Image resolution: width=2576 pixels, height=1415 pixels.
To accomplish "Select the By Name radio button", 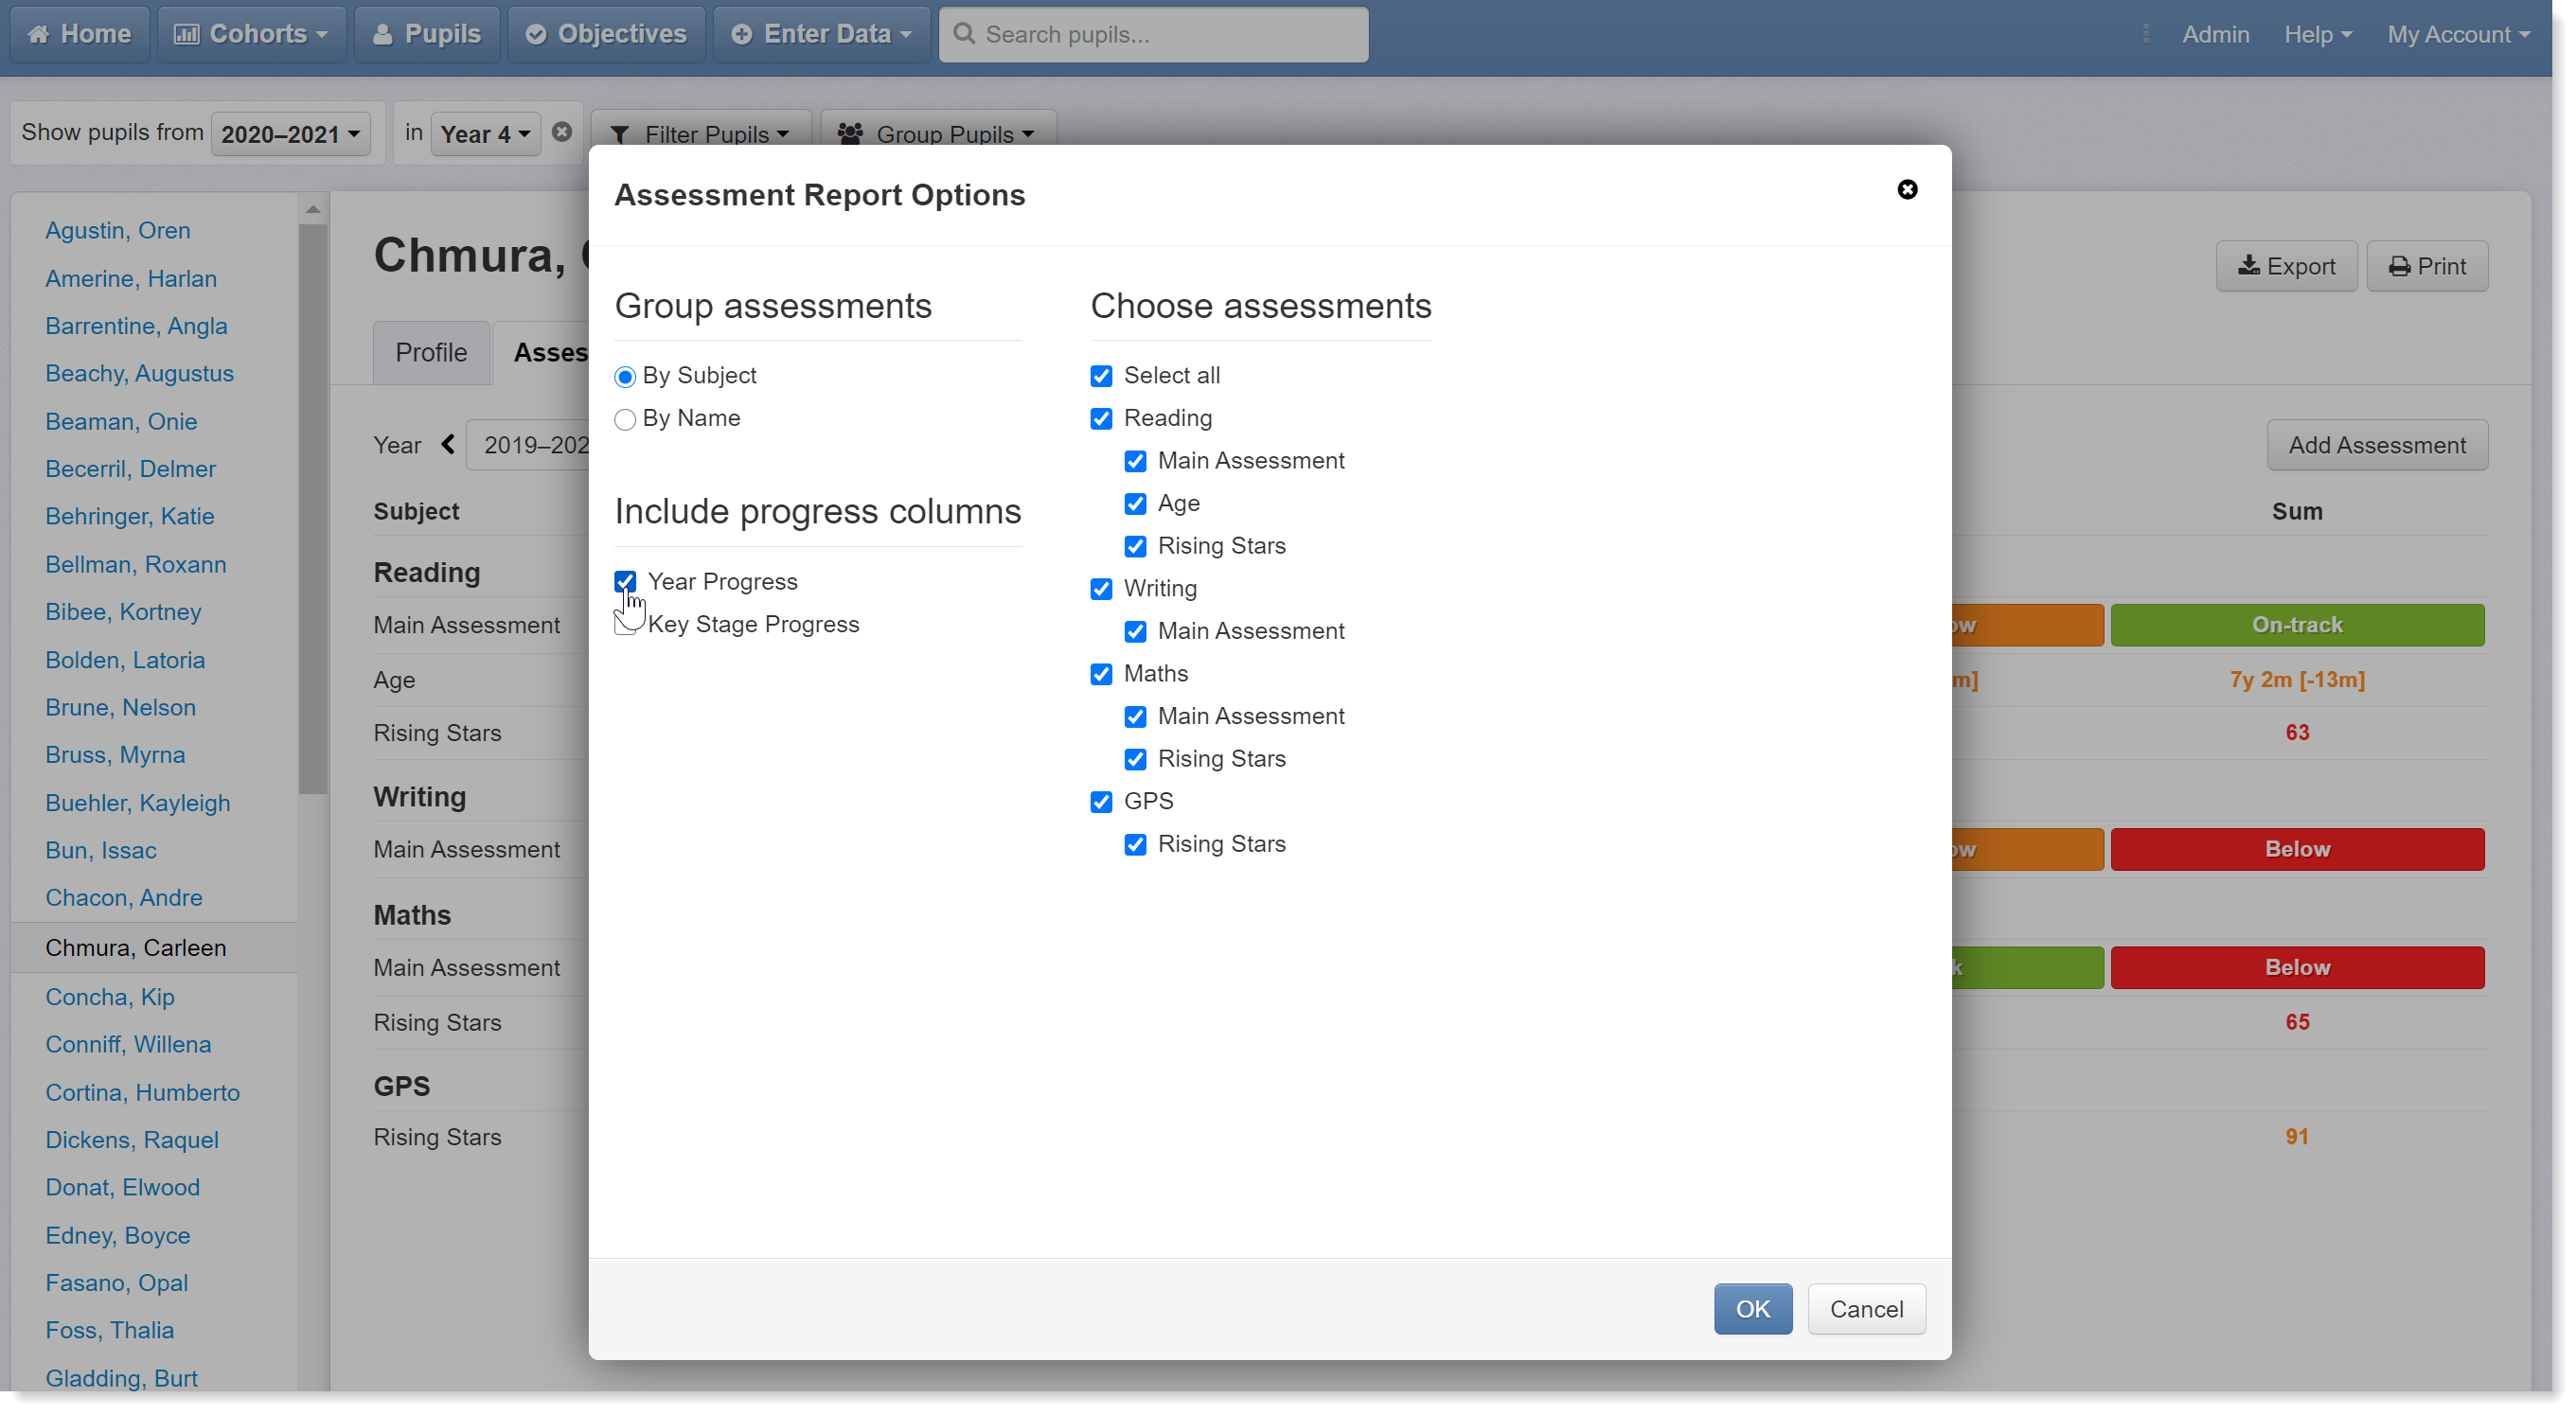I will point(625,419).
